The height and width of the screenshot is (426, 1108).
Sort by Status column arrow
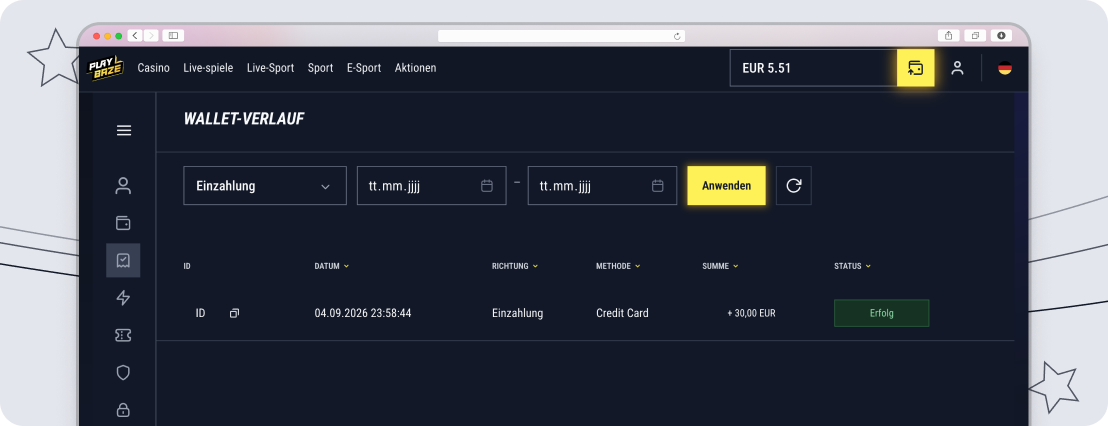tap(868, 266)
